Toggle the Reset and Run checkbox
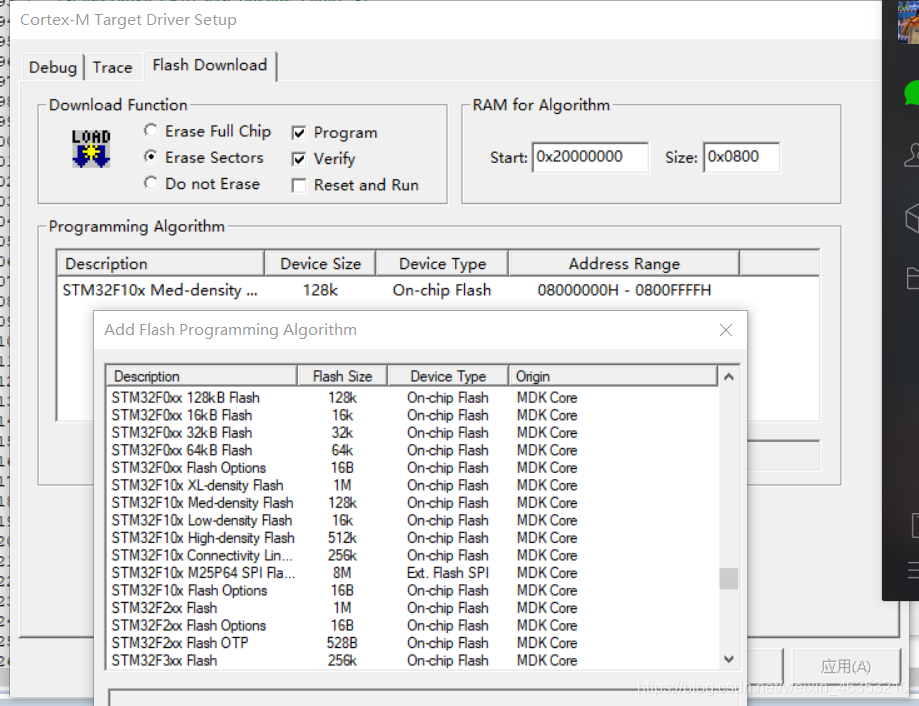Screen dimensions: 919x706 point(299,185)
